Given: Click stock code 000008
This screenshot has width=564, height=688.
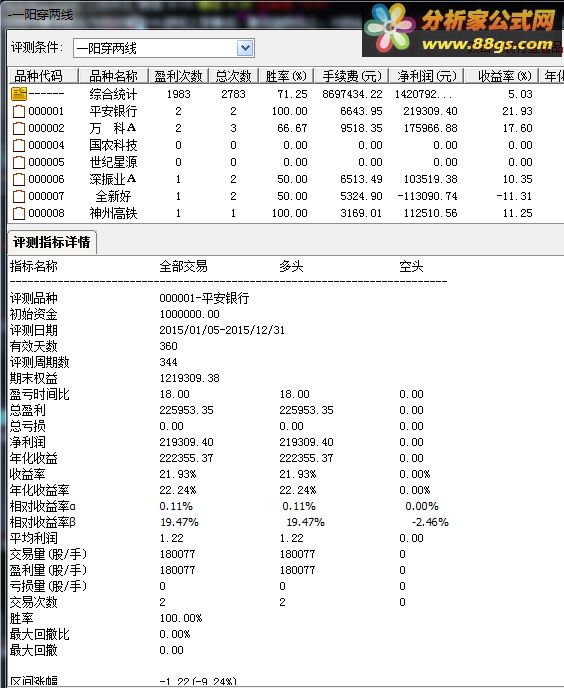Looking at the screenshot, I should [x=46, y=213].
